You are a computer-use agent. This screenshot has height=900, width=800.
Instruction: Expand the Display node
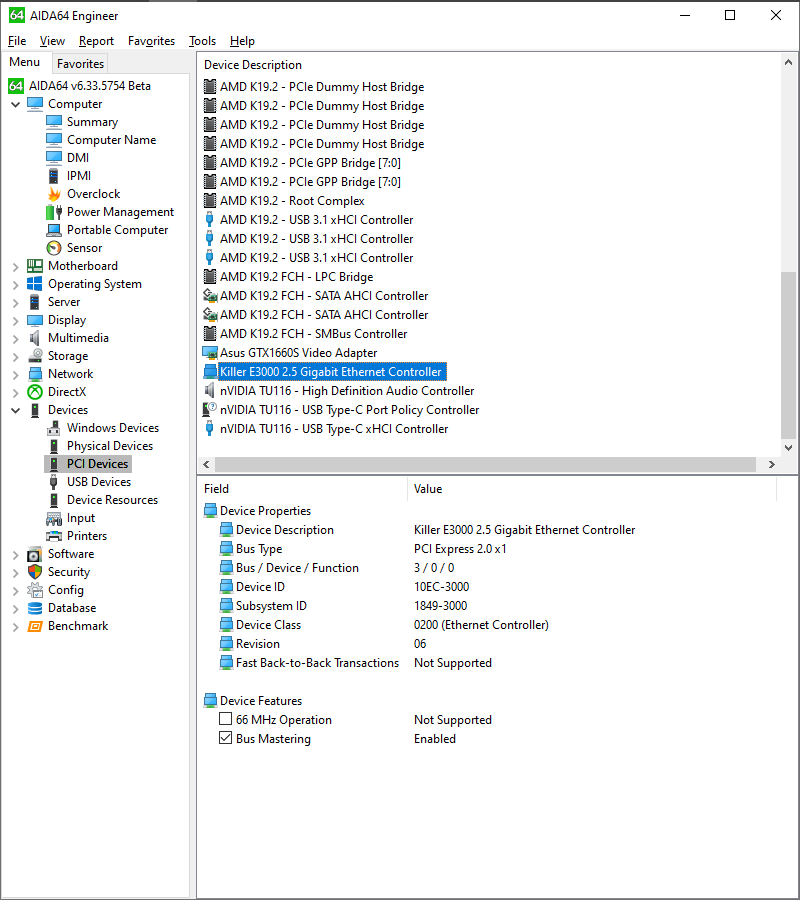coord(15,320)
